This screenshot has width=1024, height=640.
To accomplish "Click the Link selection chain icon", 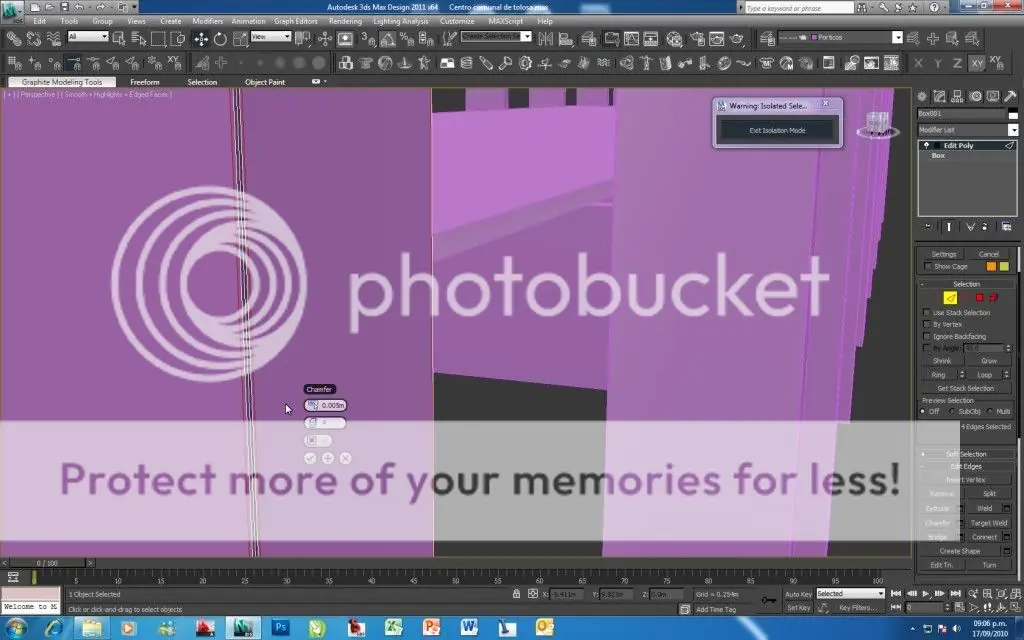I will coord(13,39).
